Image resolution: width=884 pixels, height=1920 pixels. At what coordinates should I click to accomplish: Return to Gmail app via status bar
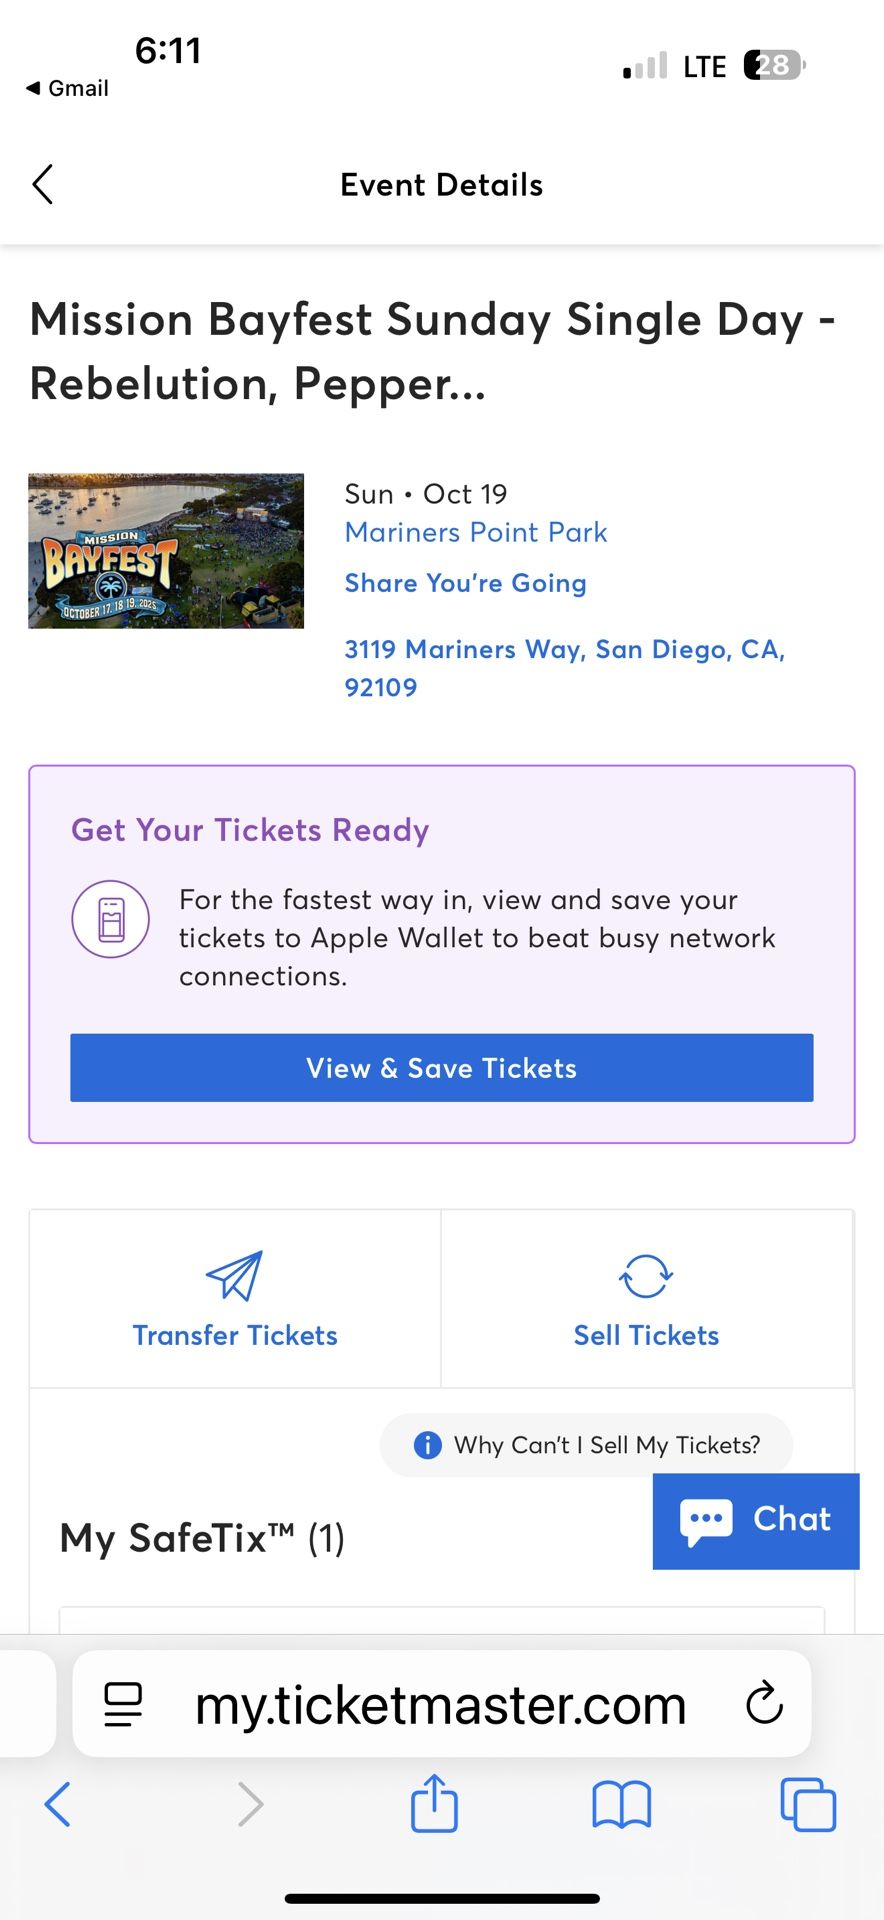click(67, 88)
